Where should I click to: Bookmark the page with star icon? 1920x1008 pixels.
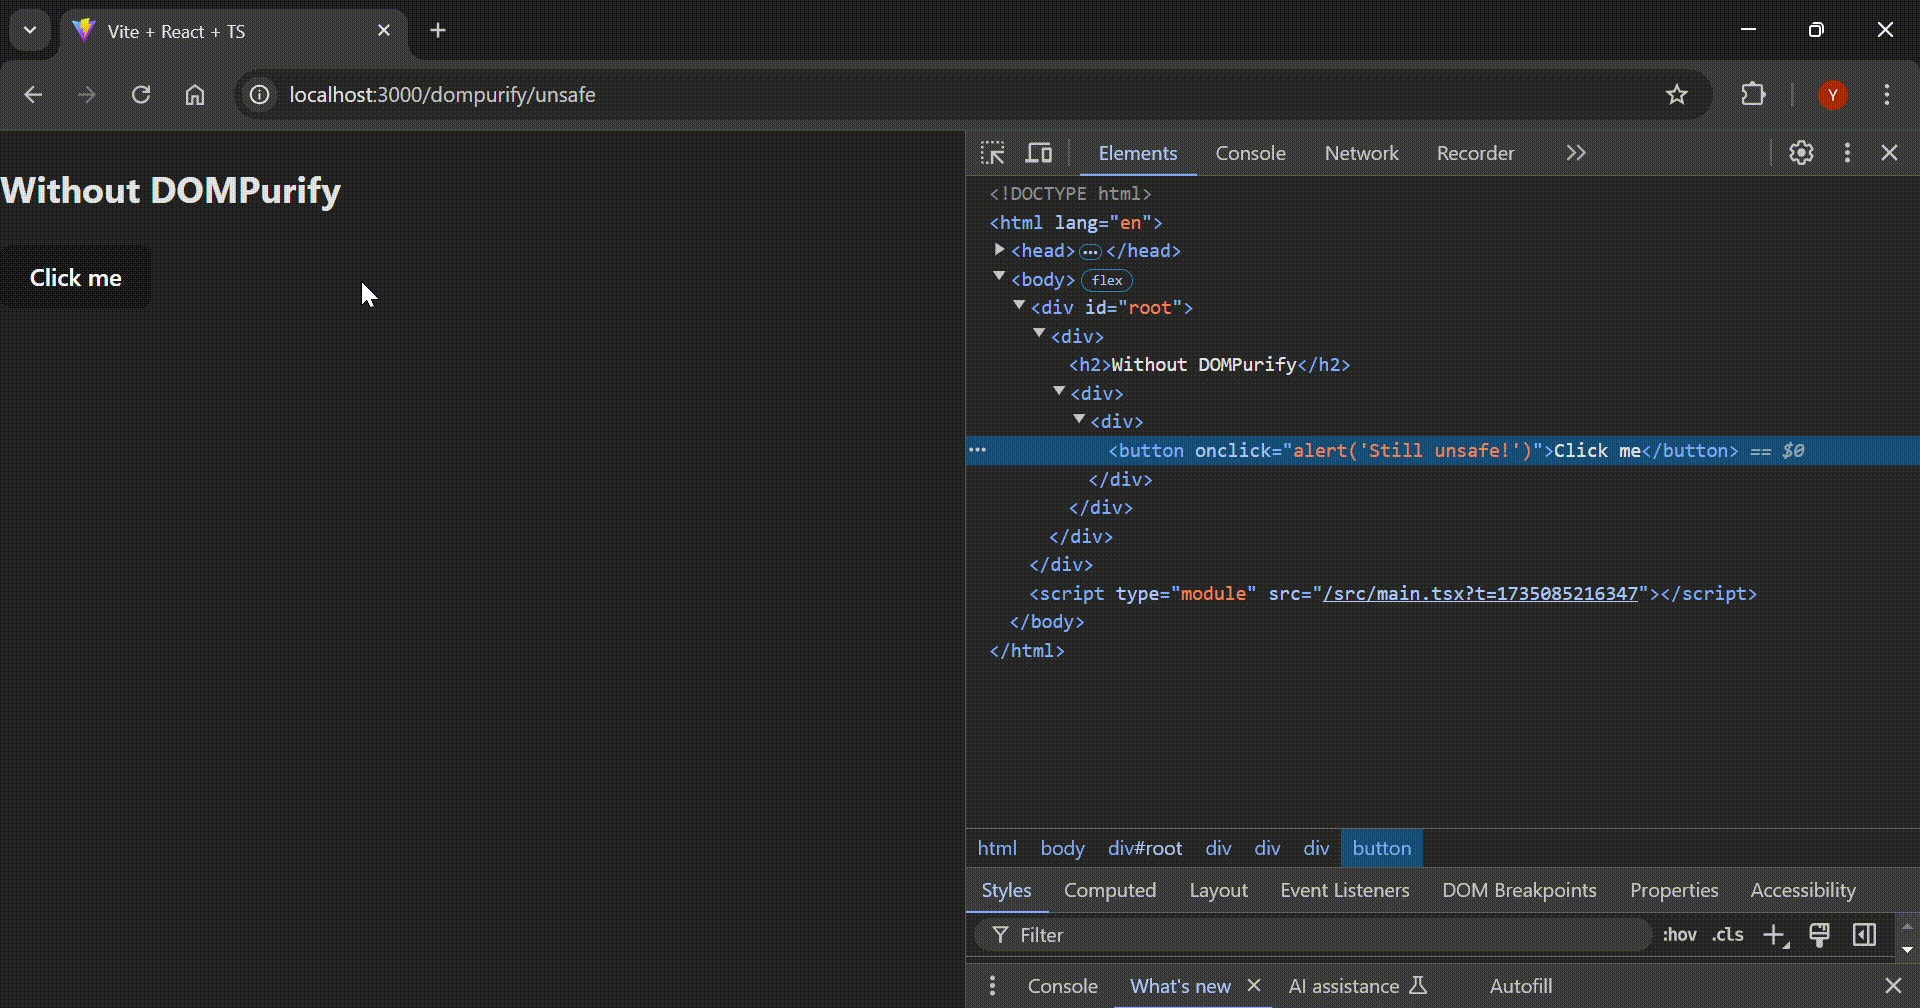[1676, 95]
